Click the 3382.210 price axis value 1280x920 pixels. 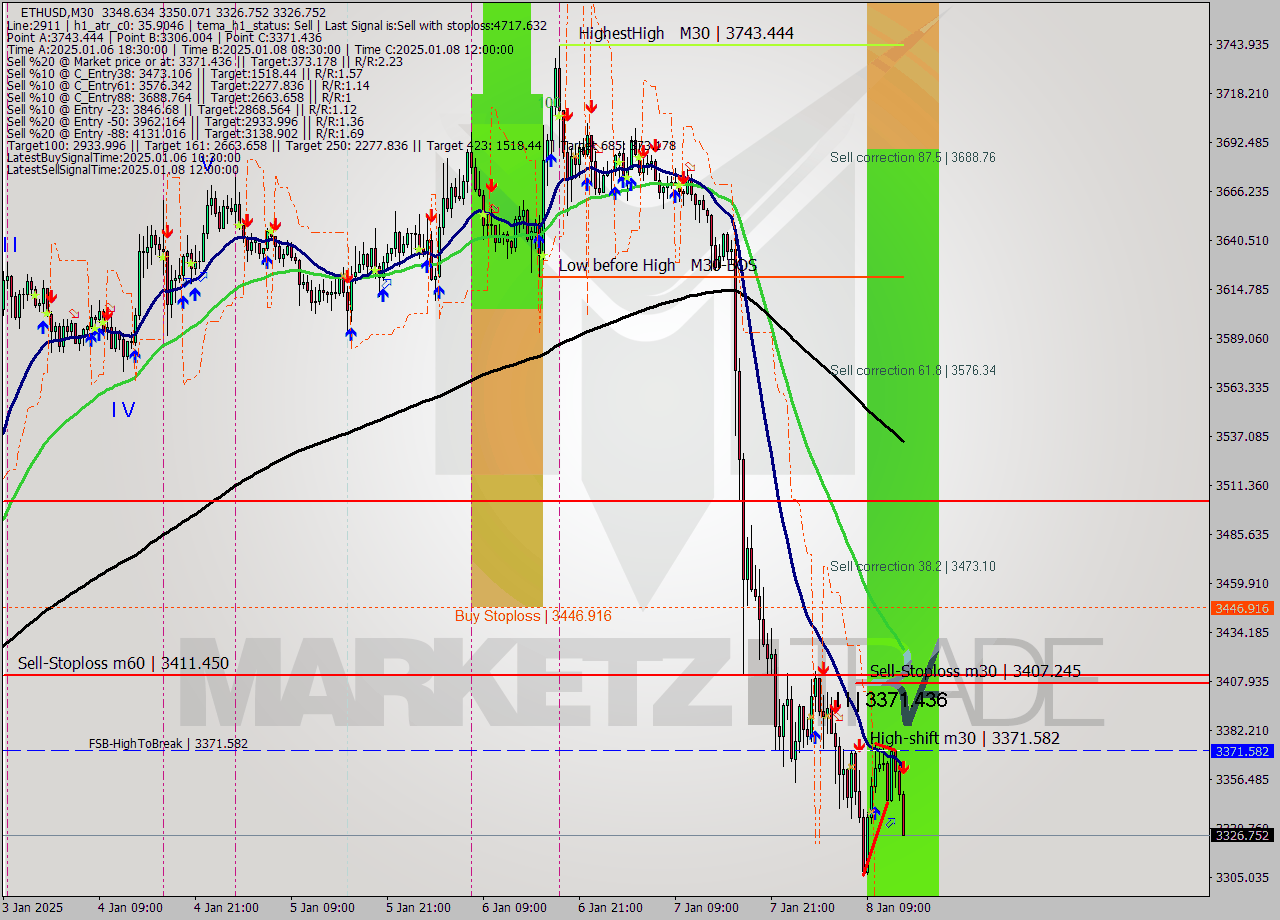point(1241,730)
